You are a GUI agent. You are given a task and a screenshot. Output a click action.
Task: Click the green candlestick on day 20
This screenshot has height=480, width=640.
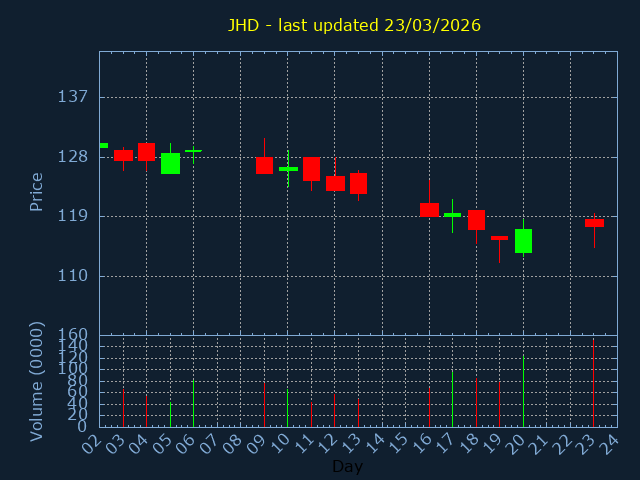523,241
